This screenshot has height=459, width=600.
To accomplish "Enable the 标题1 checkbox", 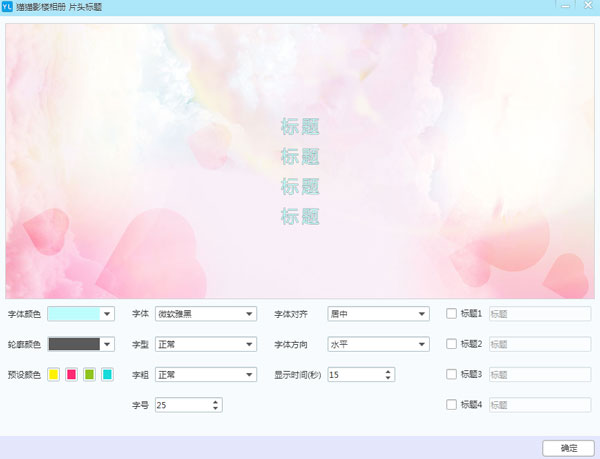I will click(x=452, y=313).
